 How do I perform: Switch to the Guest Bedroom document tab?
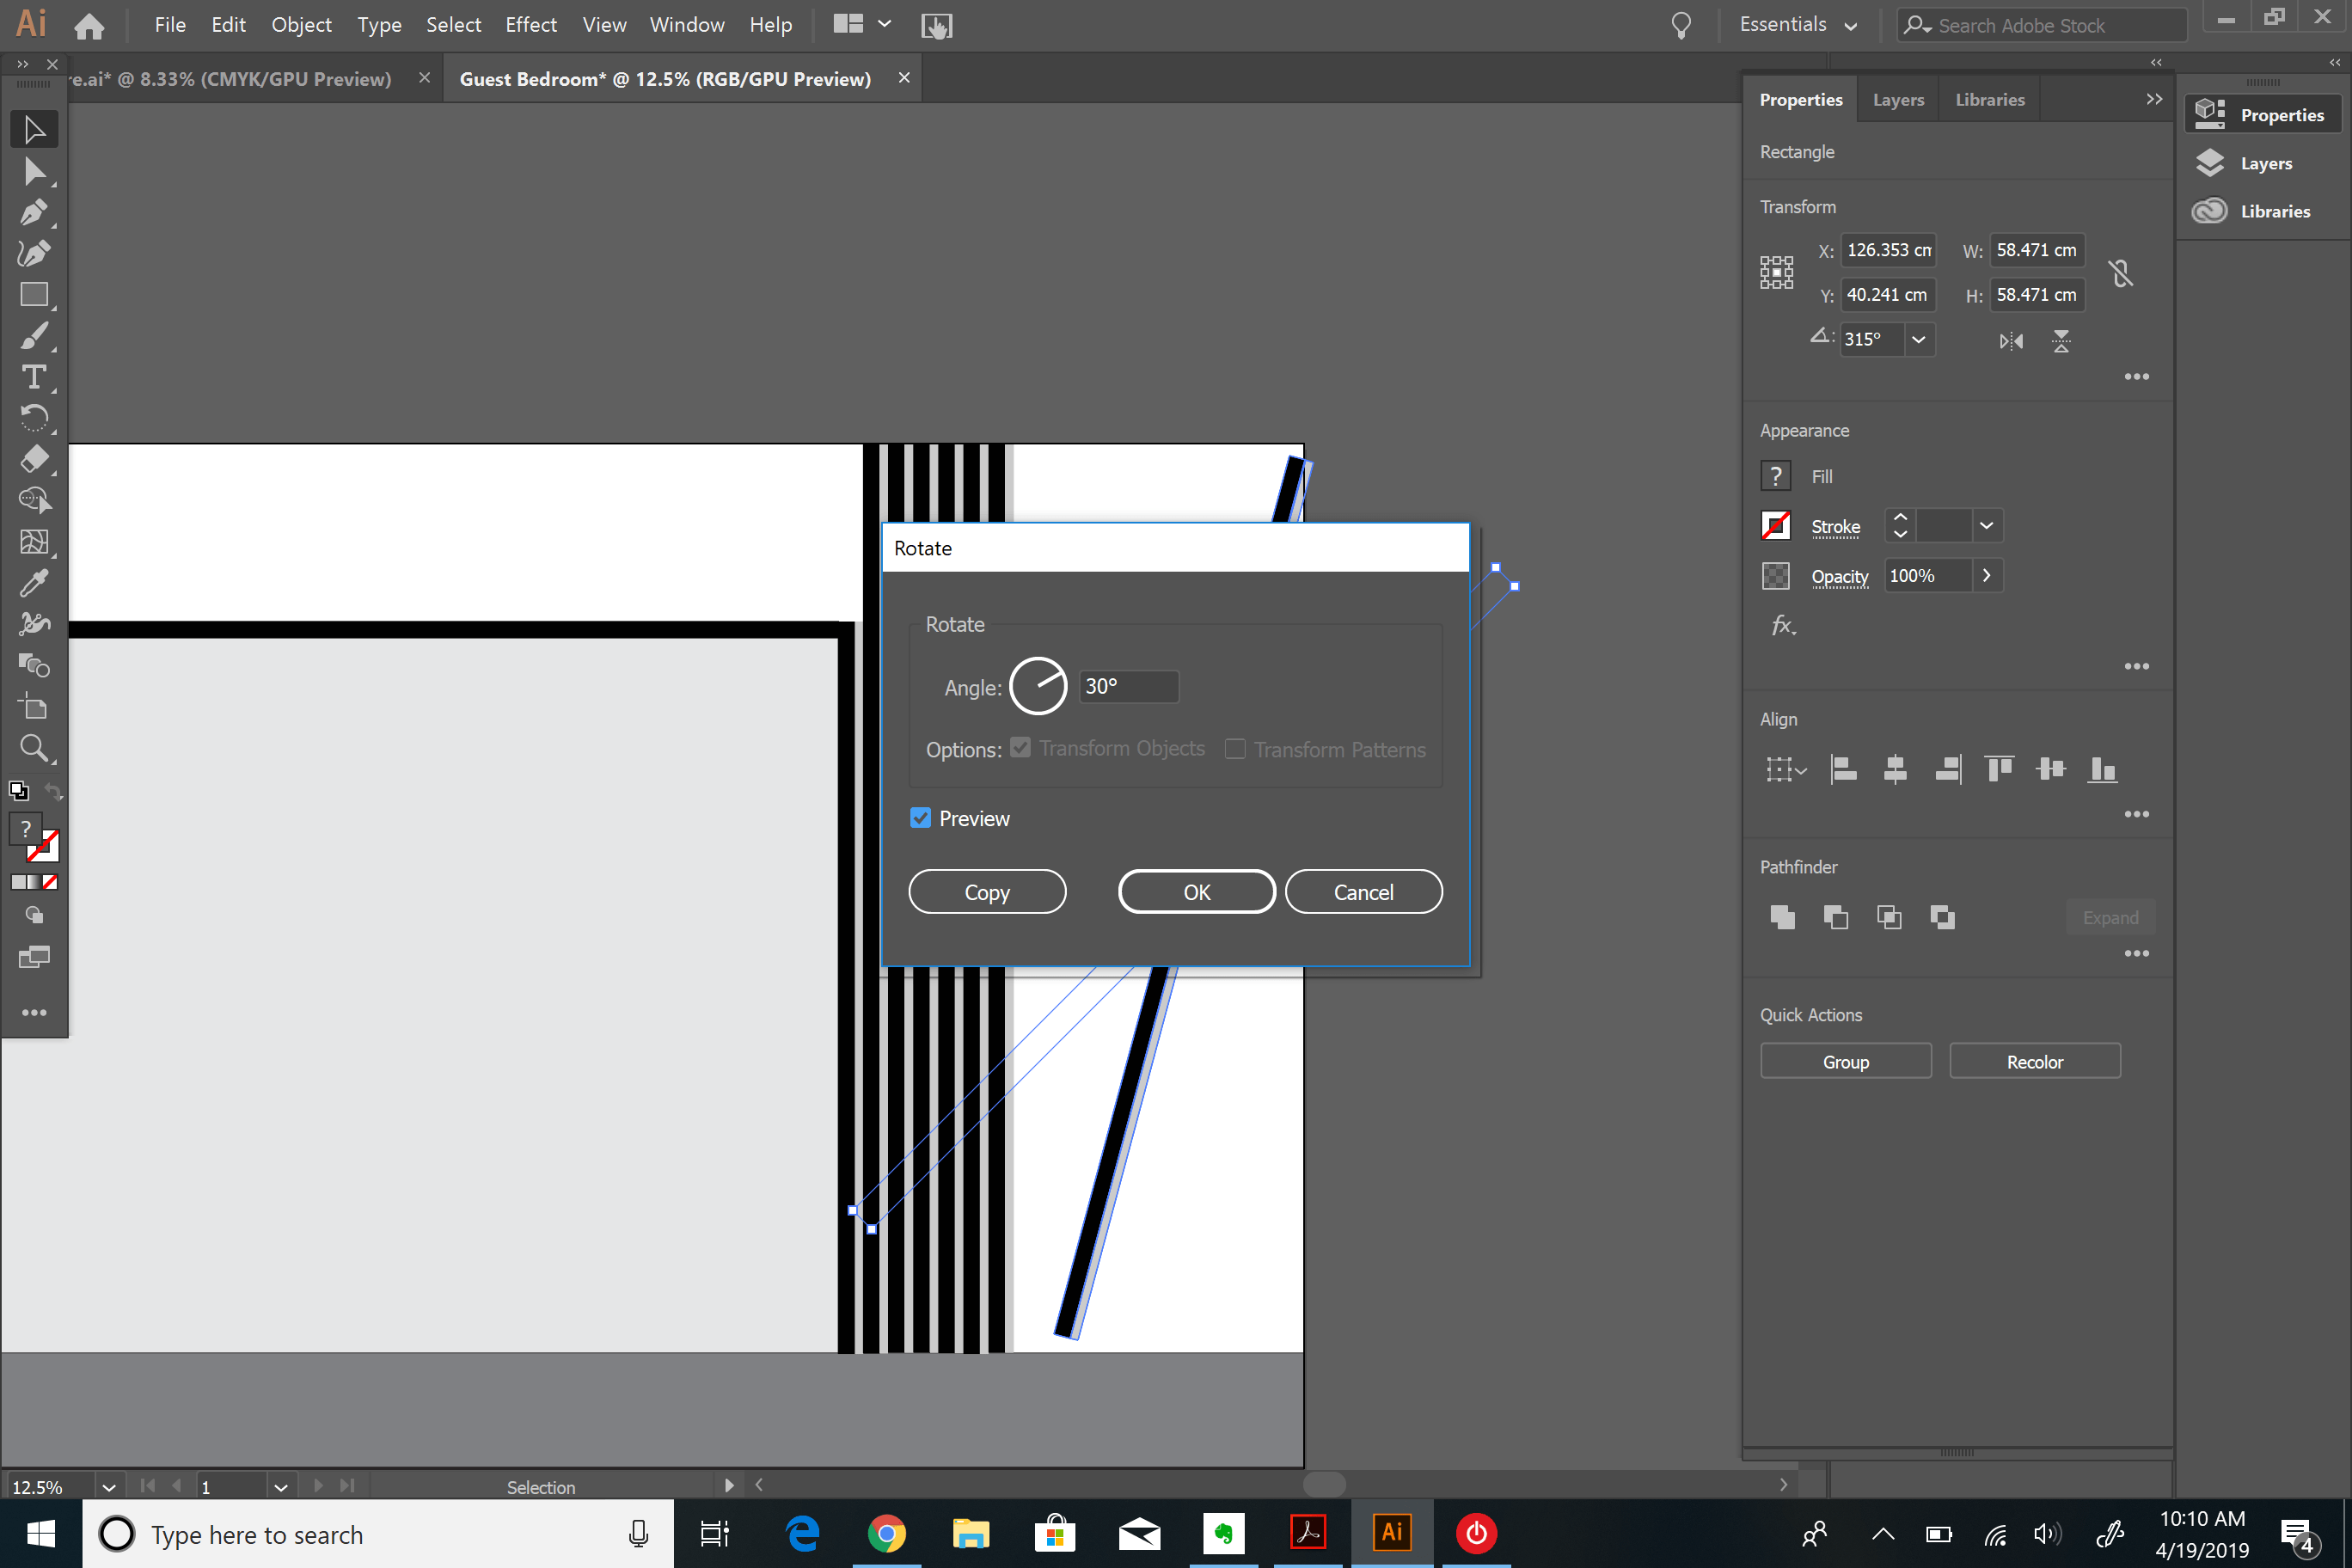[x=664, y=78]
